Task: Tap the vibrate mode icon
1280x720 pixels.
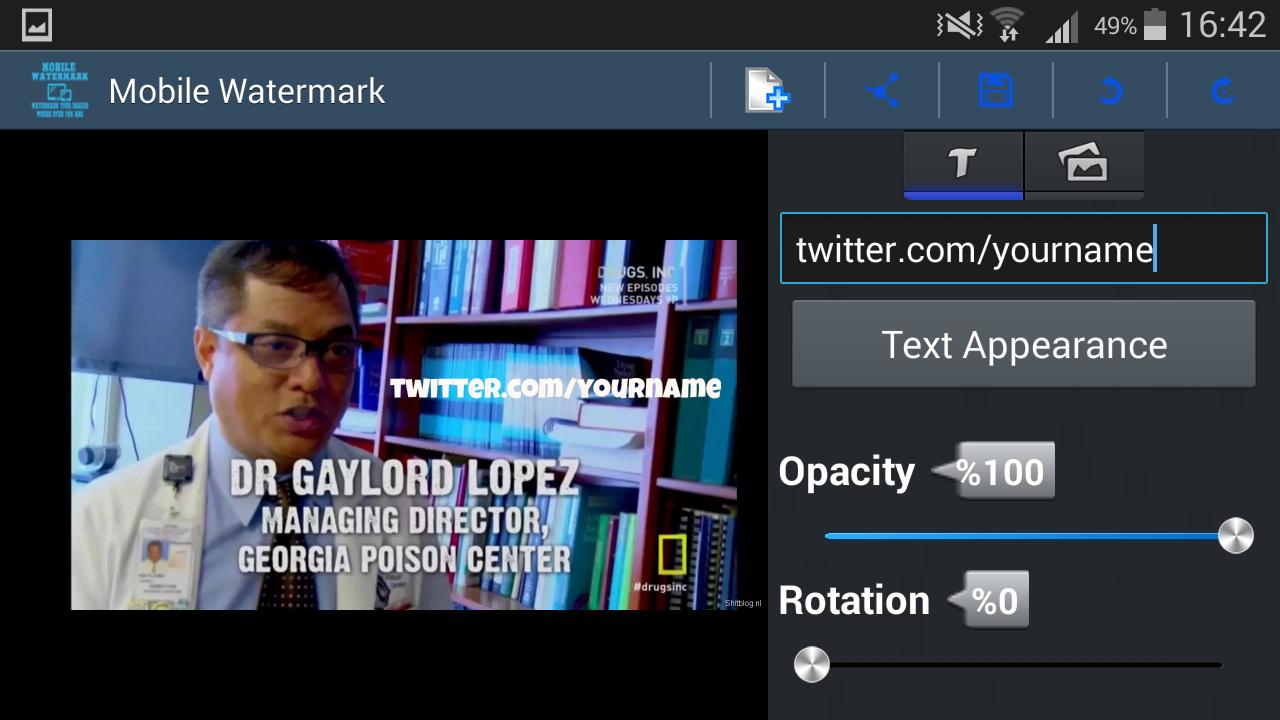Action: pos(959,24)
